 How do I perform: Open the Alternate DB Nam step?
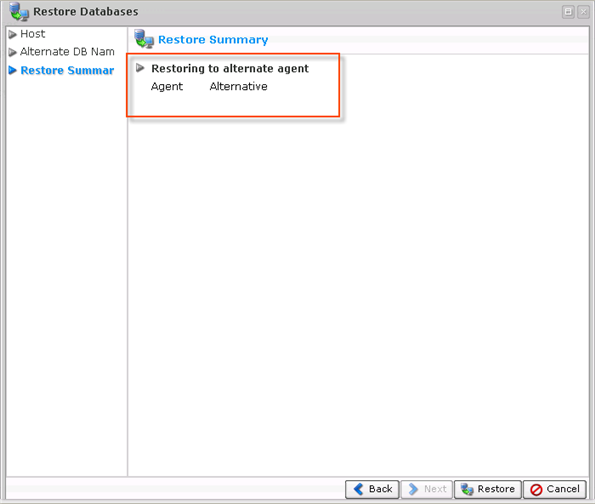67,52
